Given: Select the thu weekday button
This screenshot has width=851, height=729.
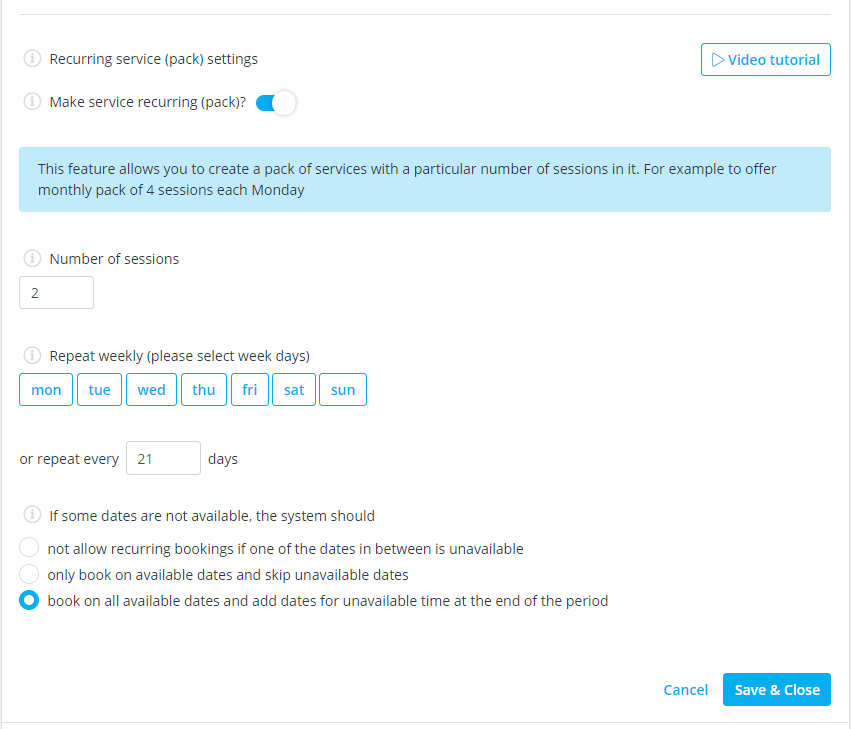Looking at the screenshot, I should point(204,390).
